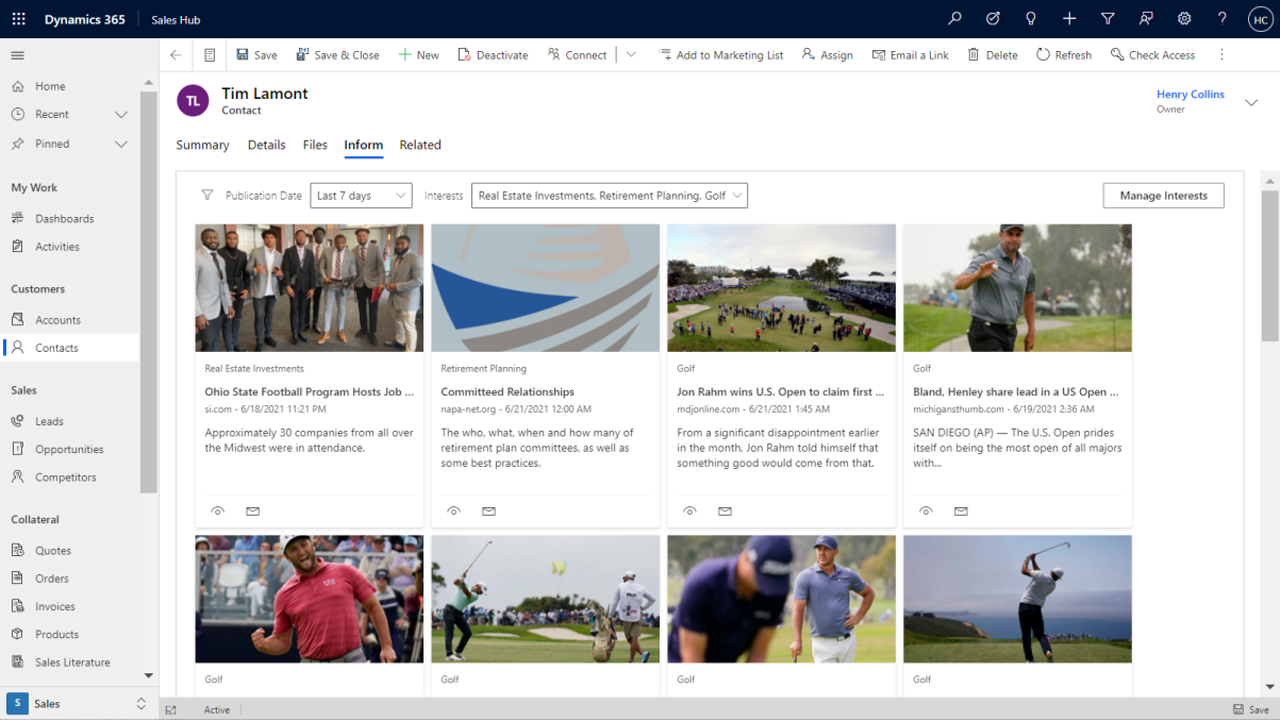Click the back arrow in command bar
This screenshot has height=720, width=1280.
pos(176,55)
